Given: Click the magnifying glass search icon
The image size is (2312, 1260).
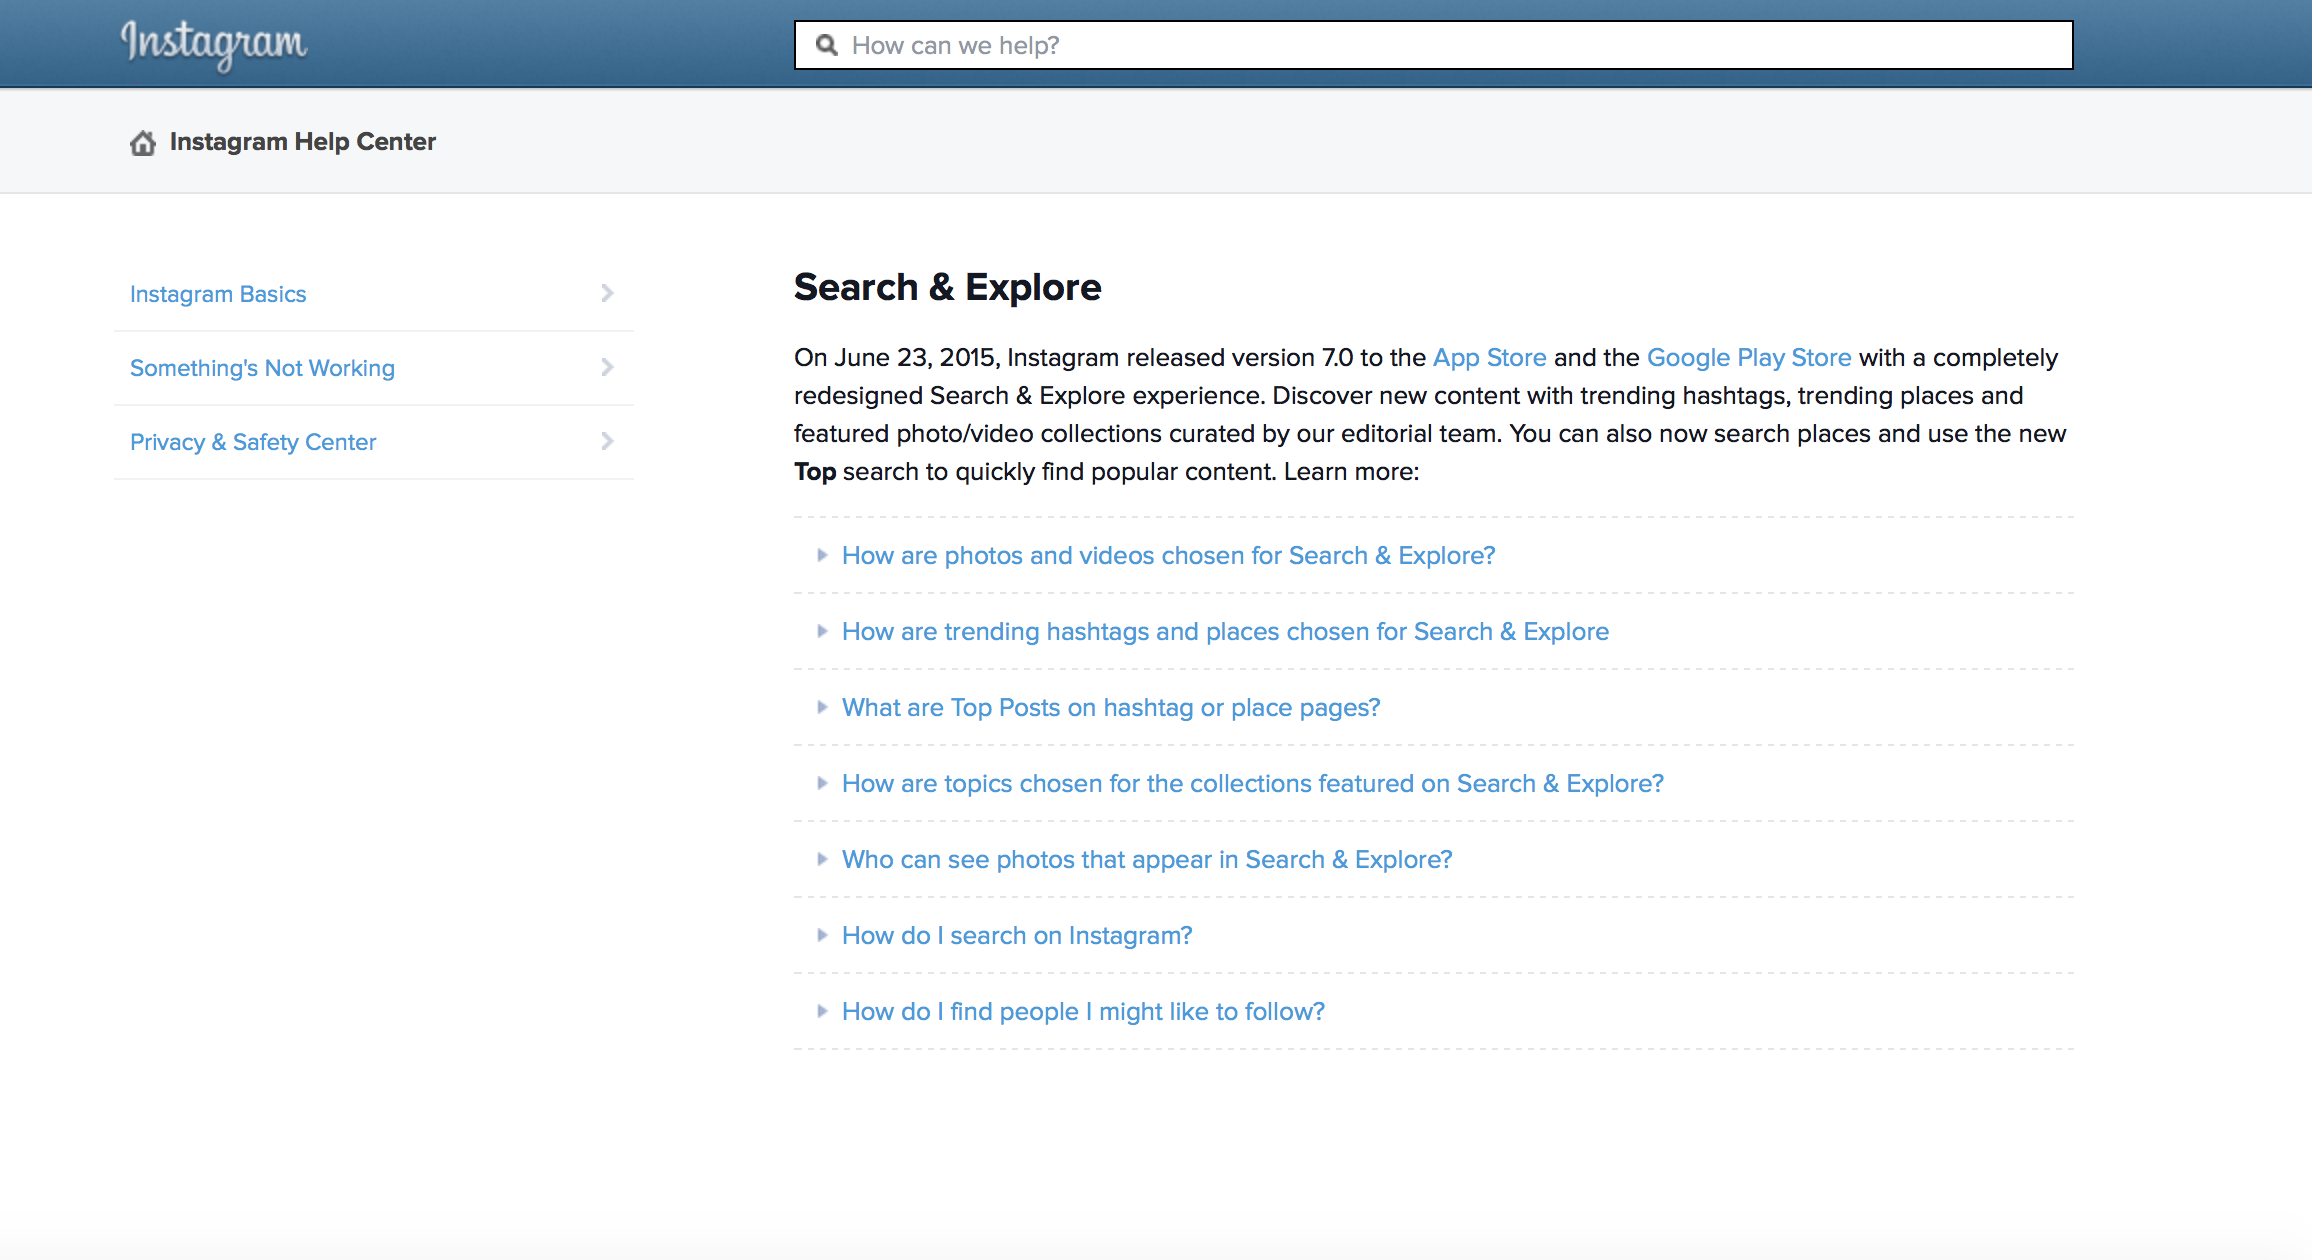Looking at the screenshot, I should tap(826, 45).
